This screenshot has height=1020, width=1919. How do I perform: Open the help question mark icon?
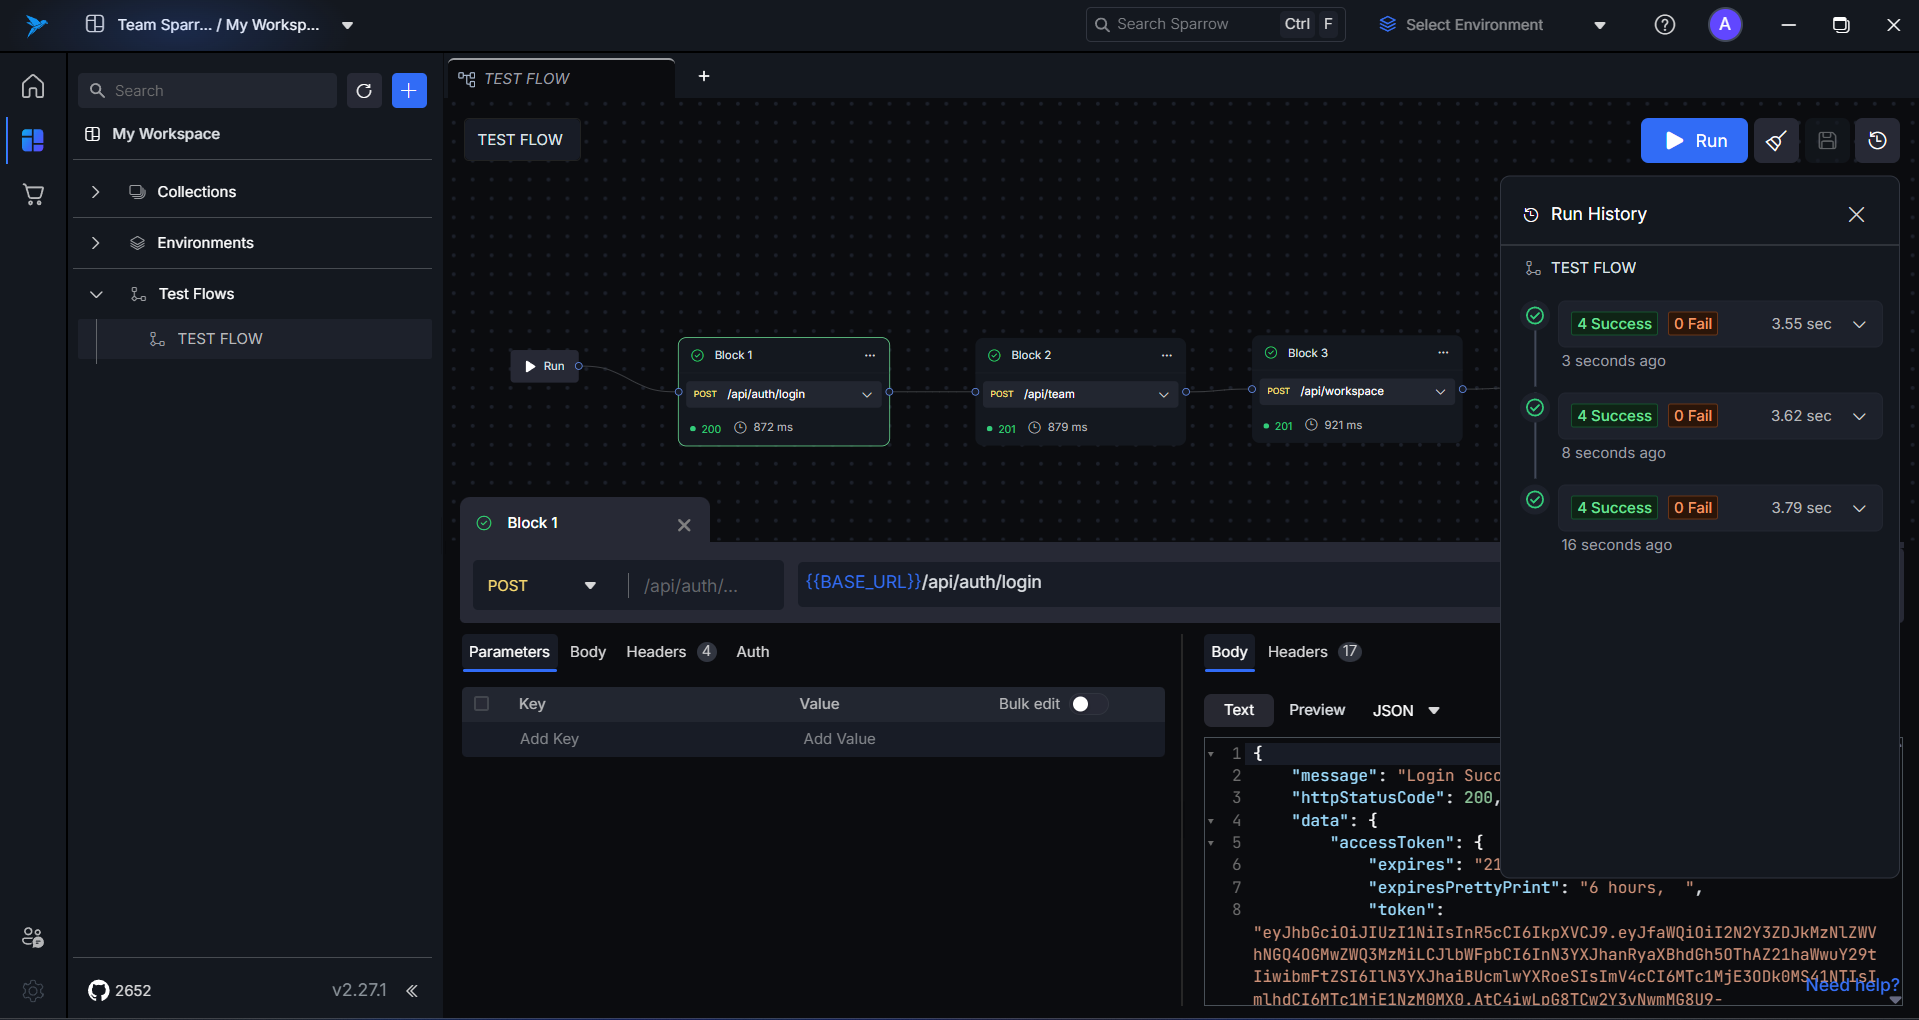1664,25
